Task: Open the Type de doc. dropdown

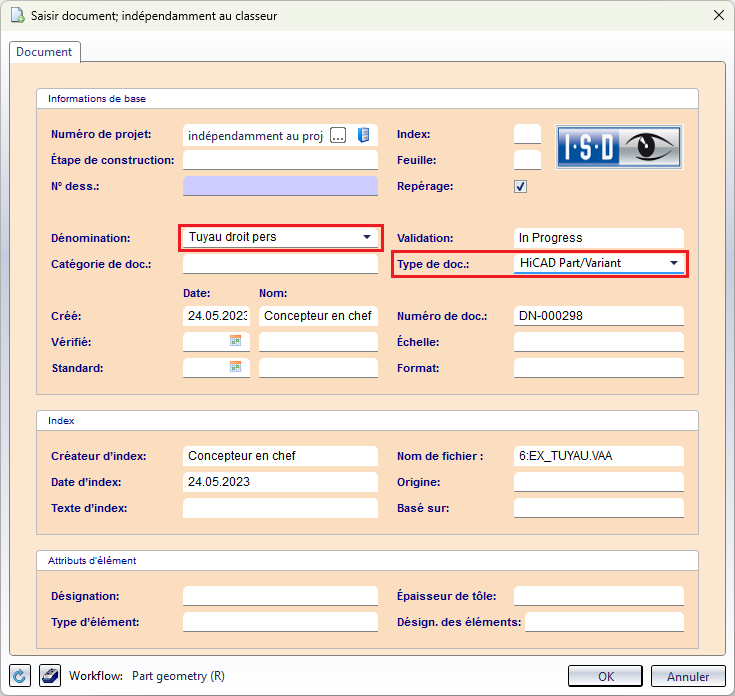Action: tap(674, 264)
